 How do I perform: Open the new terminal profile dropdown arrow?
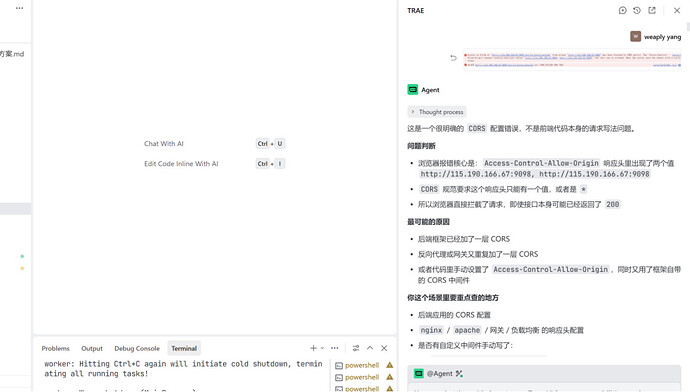(322, 348)
